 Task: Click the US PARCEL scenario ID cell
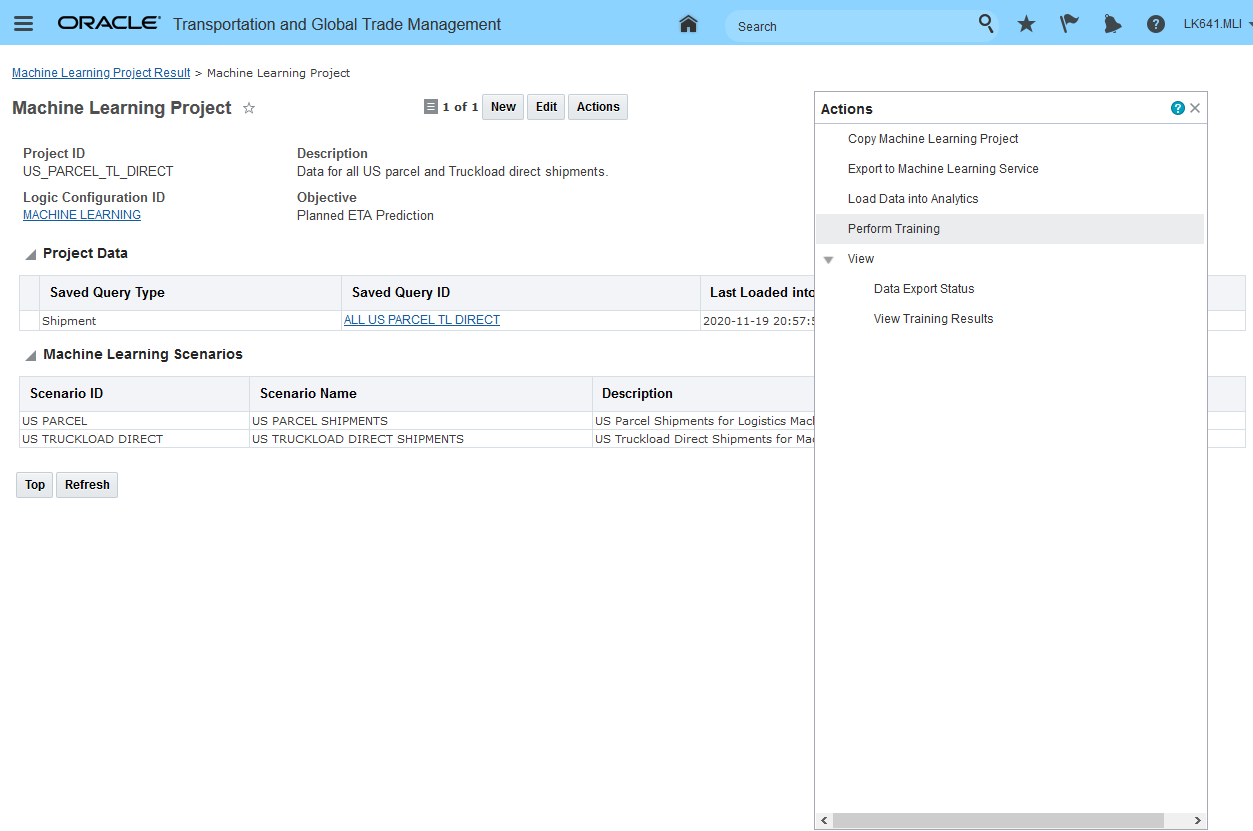[134, 421]
